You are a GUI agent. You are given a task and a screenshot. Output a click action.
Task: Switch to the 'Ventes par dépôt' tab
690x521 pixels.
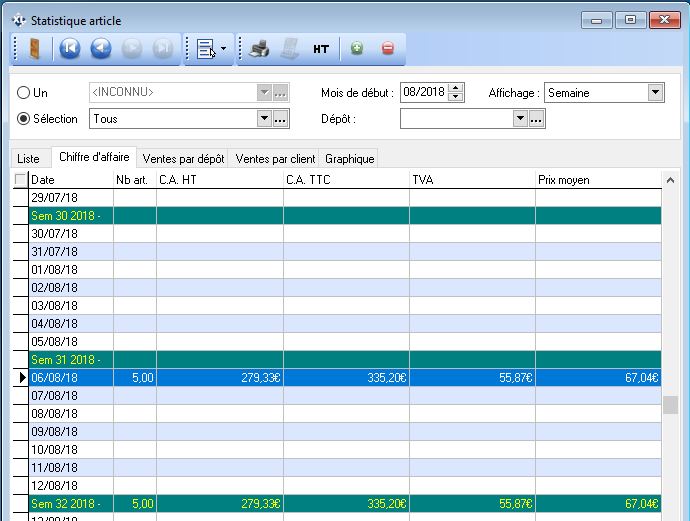(183, 158)
